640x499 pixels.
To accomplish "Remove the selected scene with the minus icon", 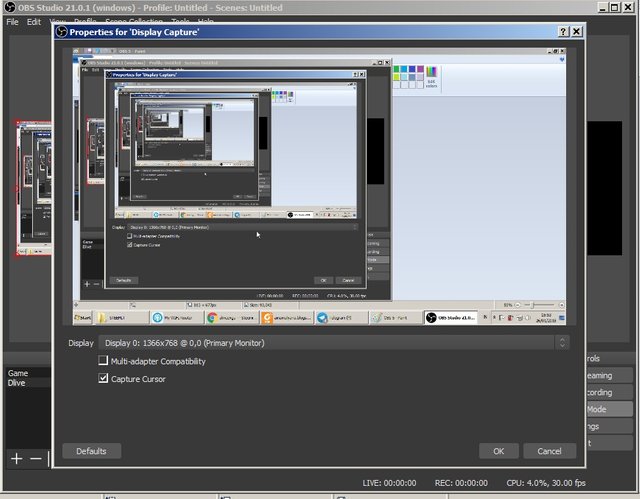I will [x=36, y=459].
